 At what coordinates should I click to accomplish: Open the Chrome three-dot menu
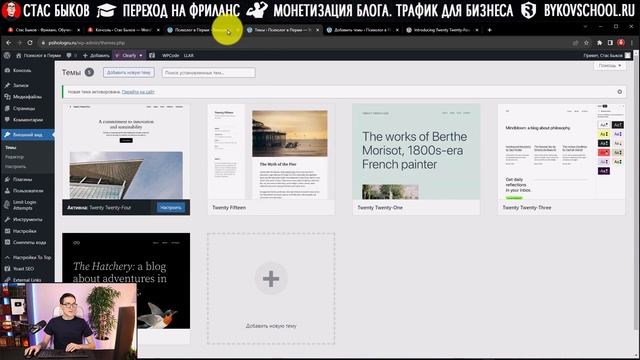point(632,42)
